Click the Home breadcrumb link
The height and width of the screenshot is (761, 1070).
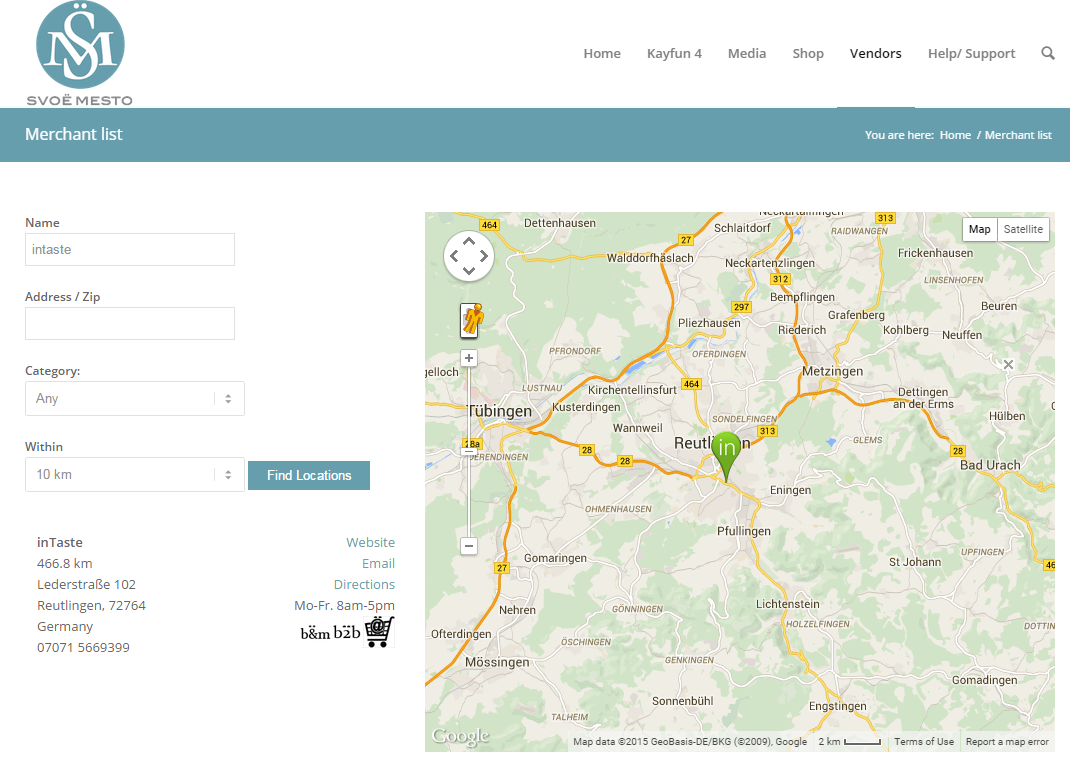[955, 135]
